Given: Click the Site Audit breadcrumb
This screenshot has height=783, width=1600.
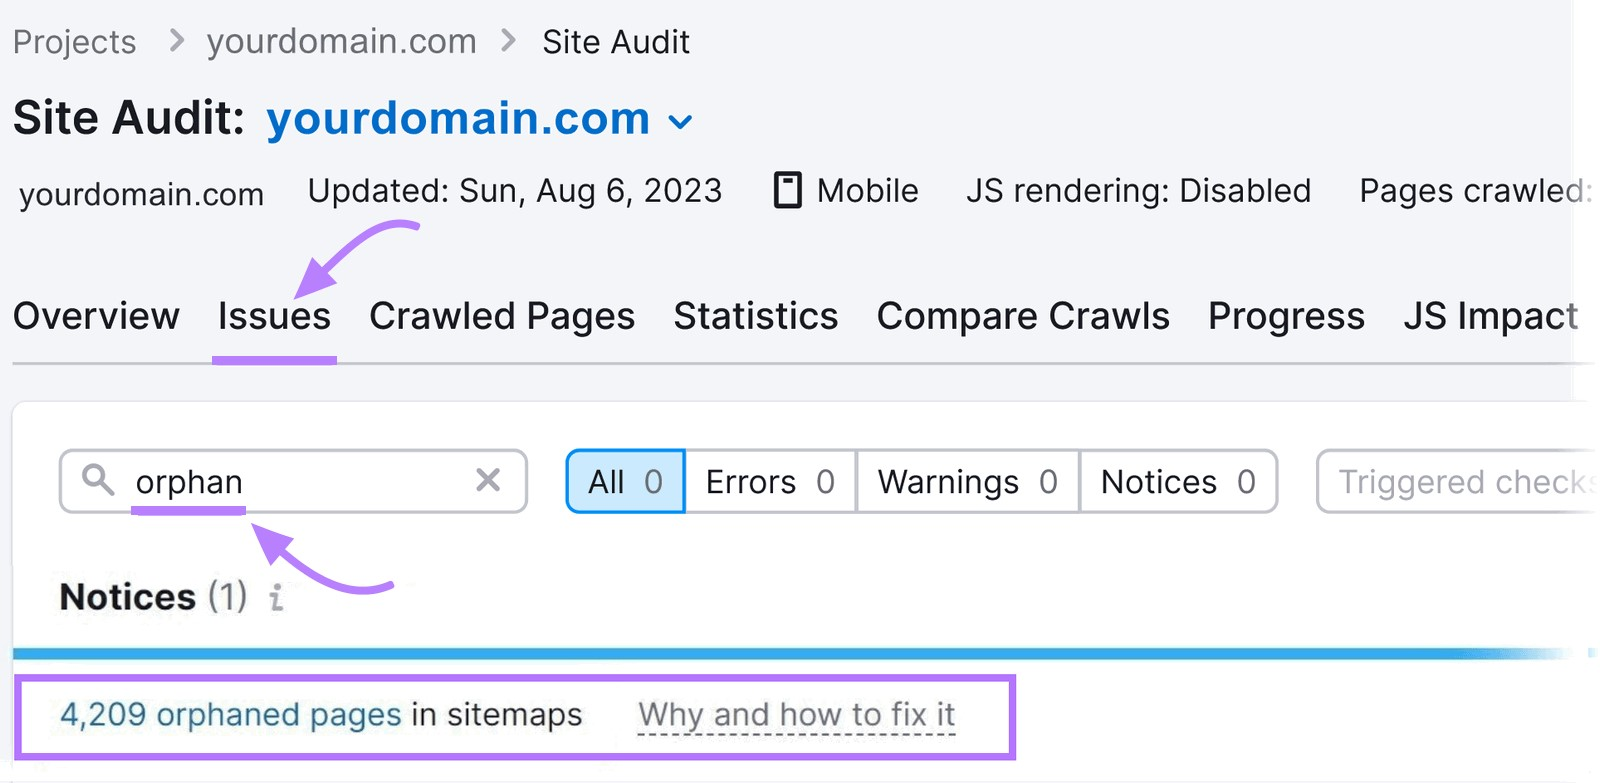Looking at the screenshot, I should pyautogui.click(x=616, y=42).
